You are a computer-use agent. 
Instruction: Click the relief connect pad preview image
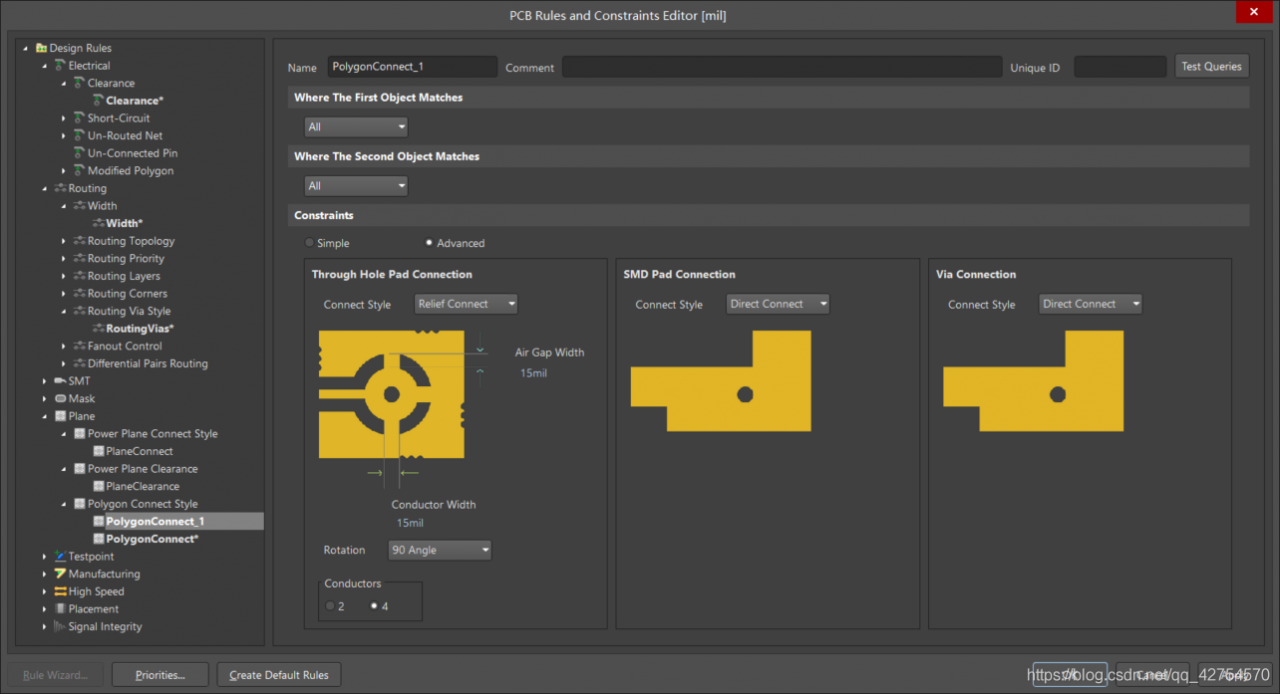[x=392, y=394]
